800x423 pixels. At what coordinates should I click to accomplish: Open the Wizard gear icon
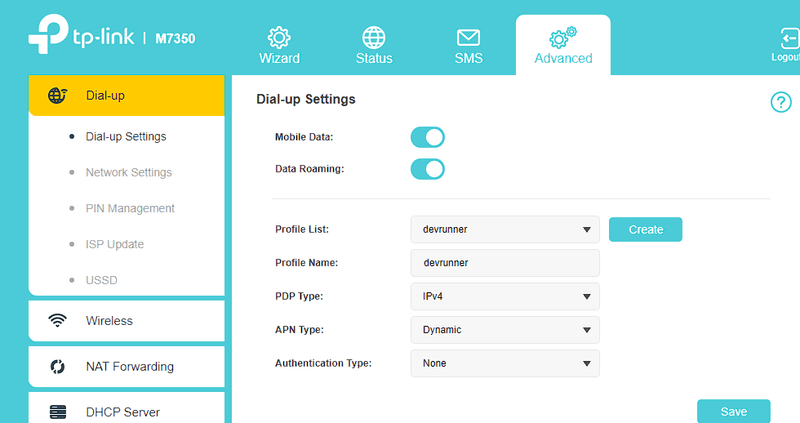point(279,37)
